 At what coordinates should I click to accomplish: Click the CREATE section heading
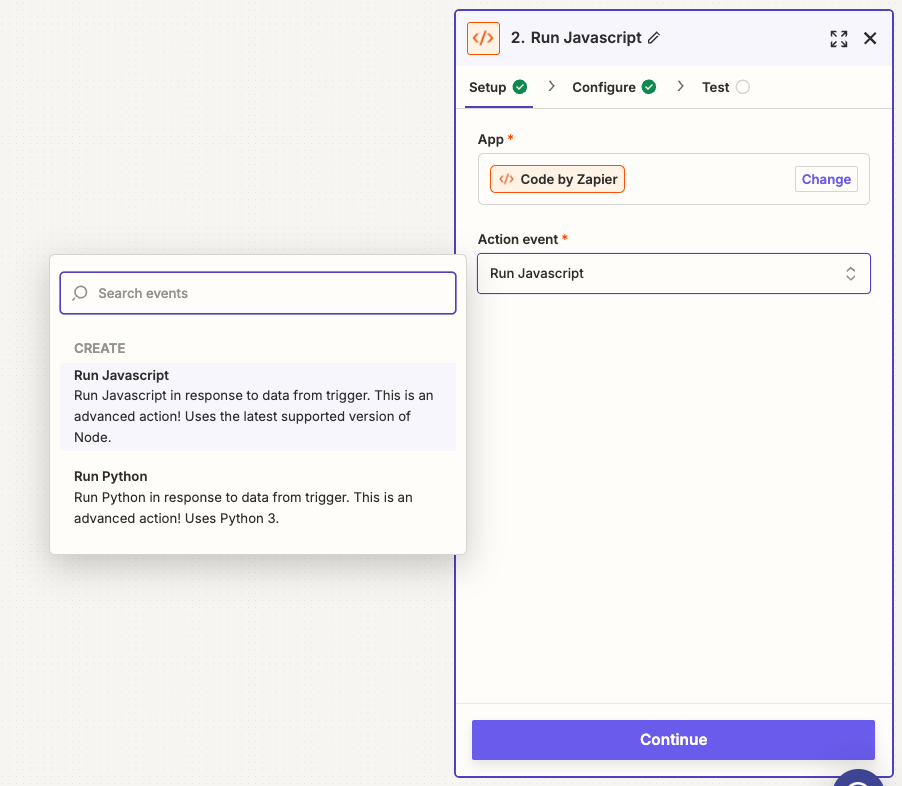(100, 348)
